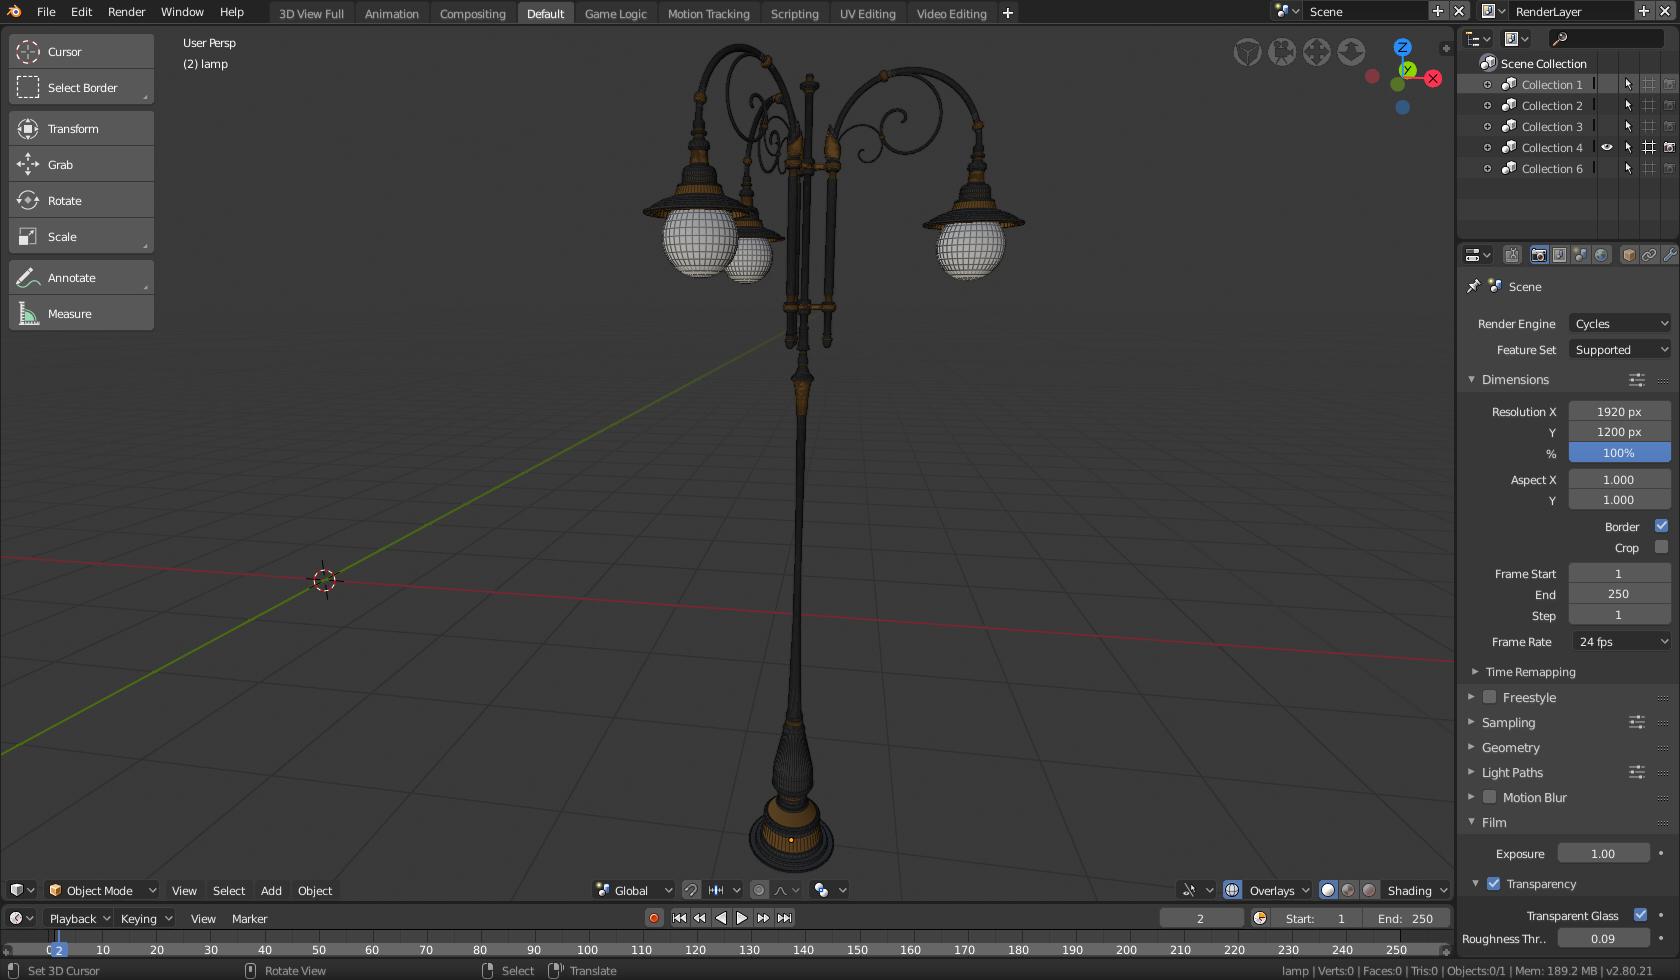The image size is (1680, 980).
Task: Open the Render menu
Action: pyautogui.click(x=126, y=12)
